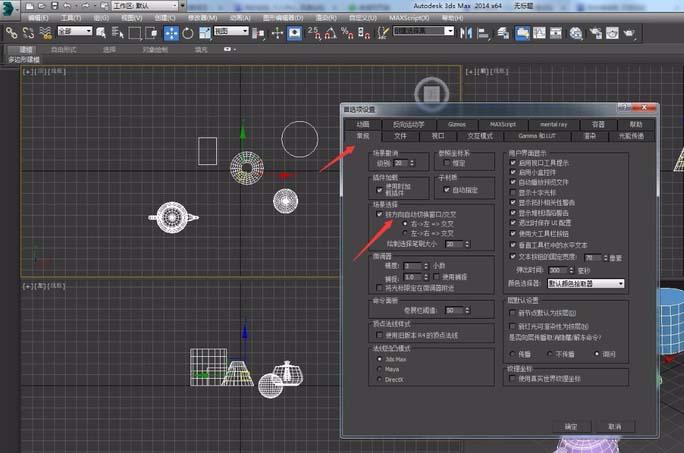The image size is (684, 453).
Task: Click the rectangular selection region icon
Action: (137, 33)
